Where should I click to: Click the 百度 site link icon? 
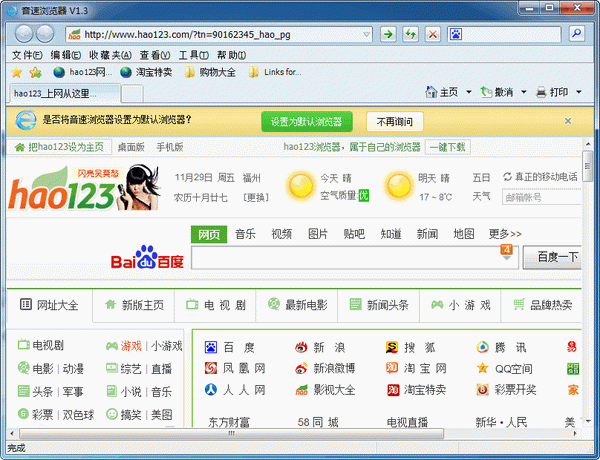[x=211, y=347]
